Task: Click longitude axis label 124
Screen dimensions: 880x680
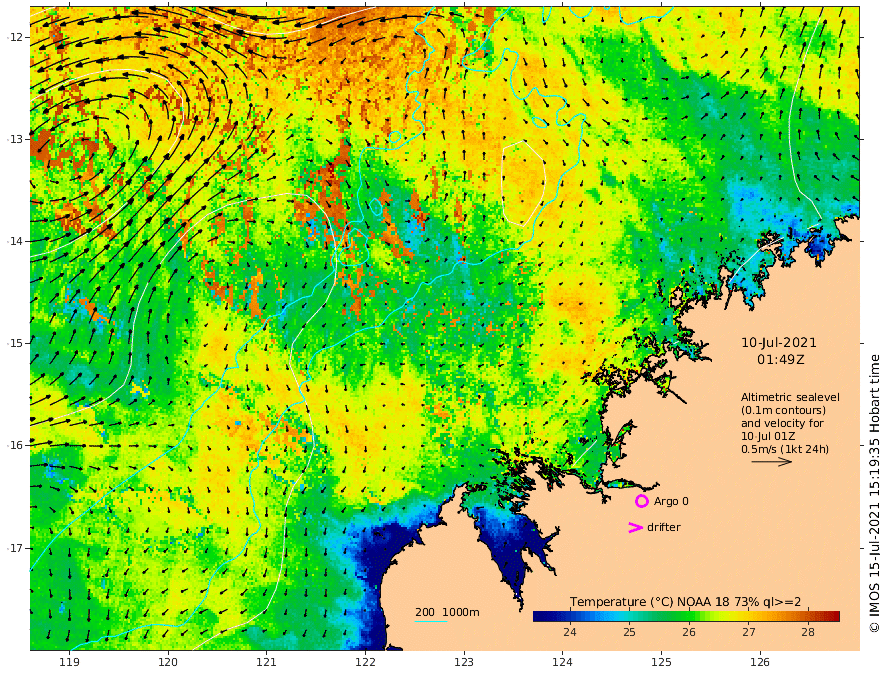Action: tap(563, 662)
